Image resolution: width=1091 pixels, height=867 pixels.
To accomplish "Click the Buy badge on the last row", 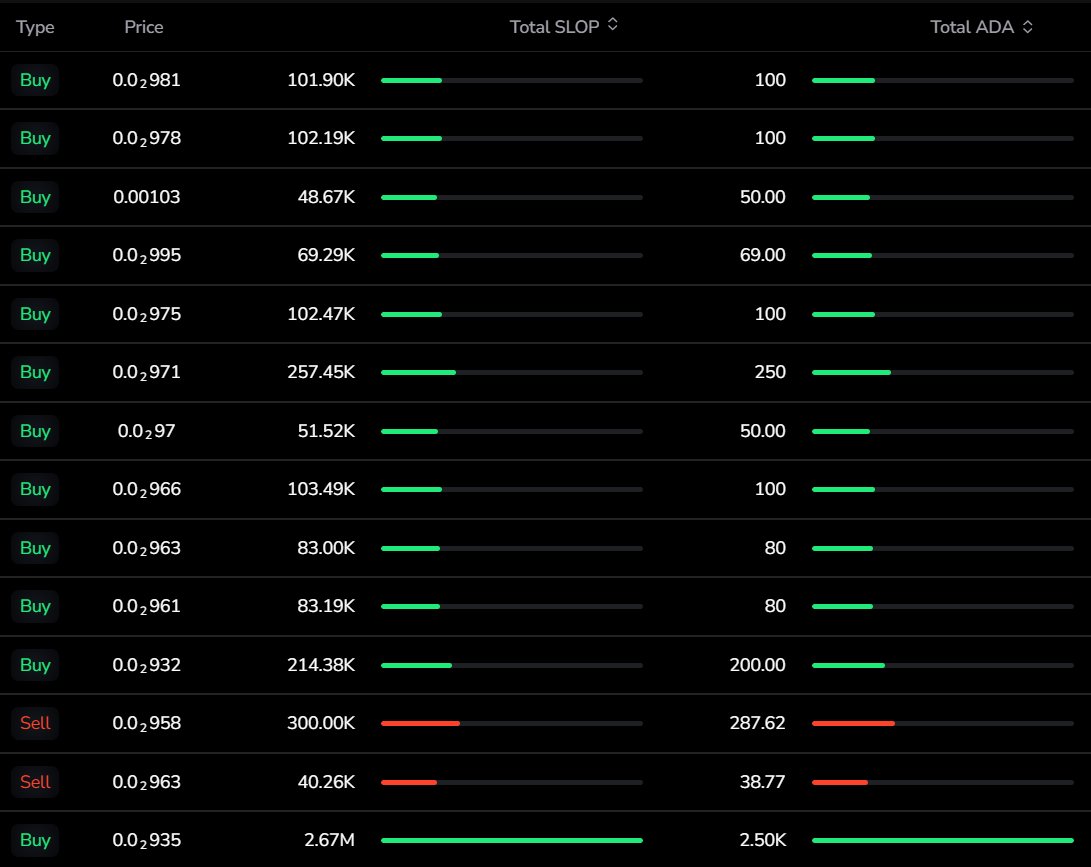I will point(34,840).
